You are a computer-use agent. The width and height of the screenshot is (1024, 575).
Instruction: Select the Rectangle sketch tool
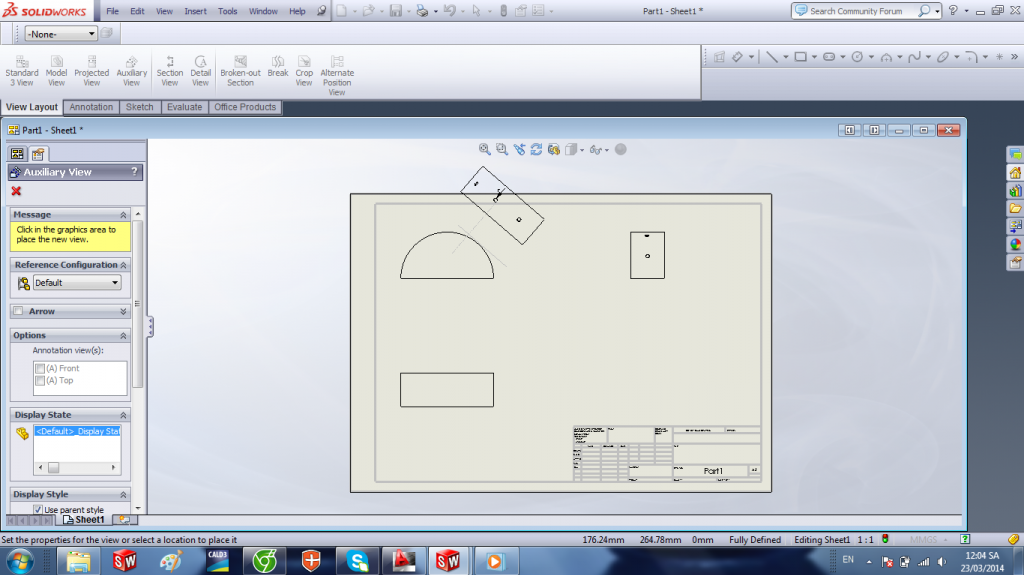pyautogui.click(x=800, y=57)
